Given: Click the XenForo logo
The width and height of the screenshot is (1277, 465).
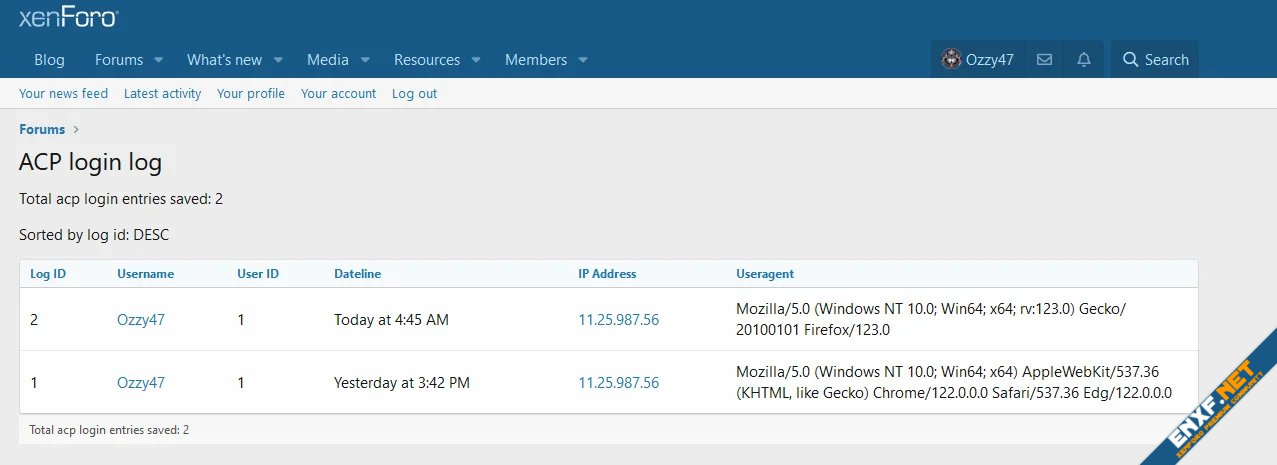Looking at the screenshot, I should pos(68,17).
